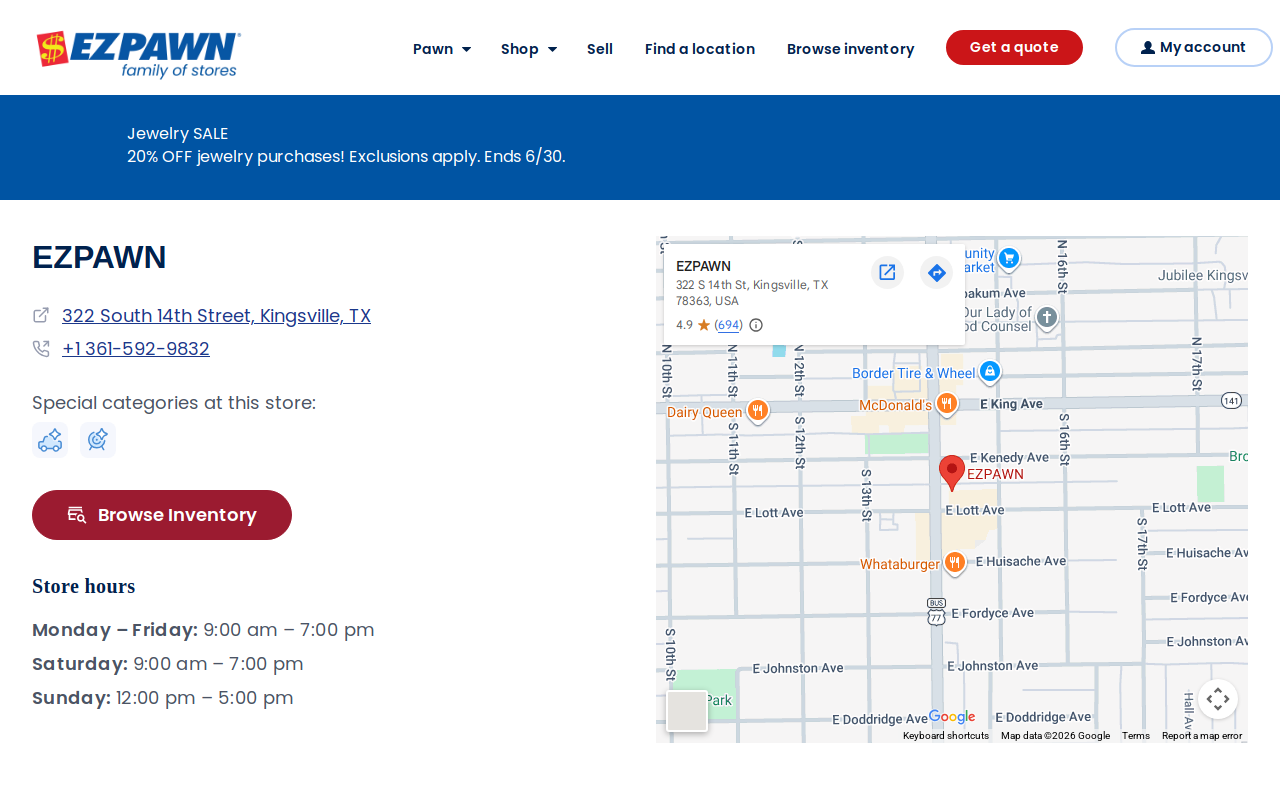The image size is (1280, 800).
Task: Open Browse inventory in the navigation
Action: (x=851, y=49)
